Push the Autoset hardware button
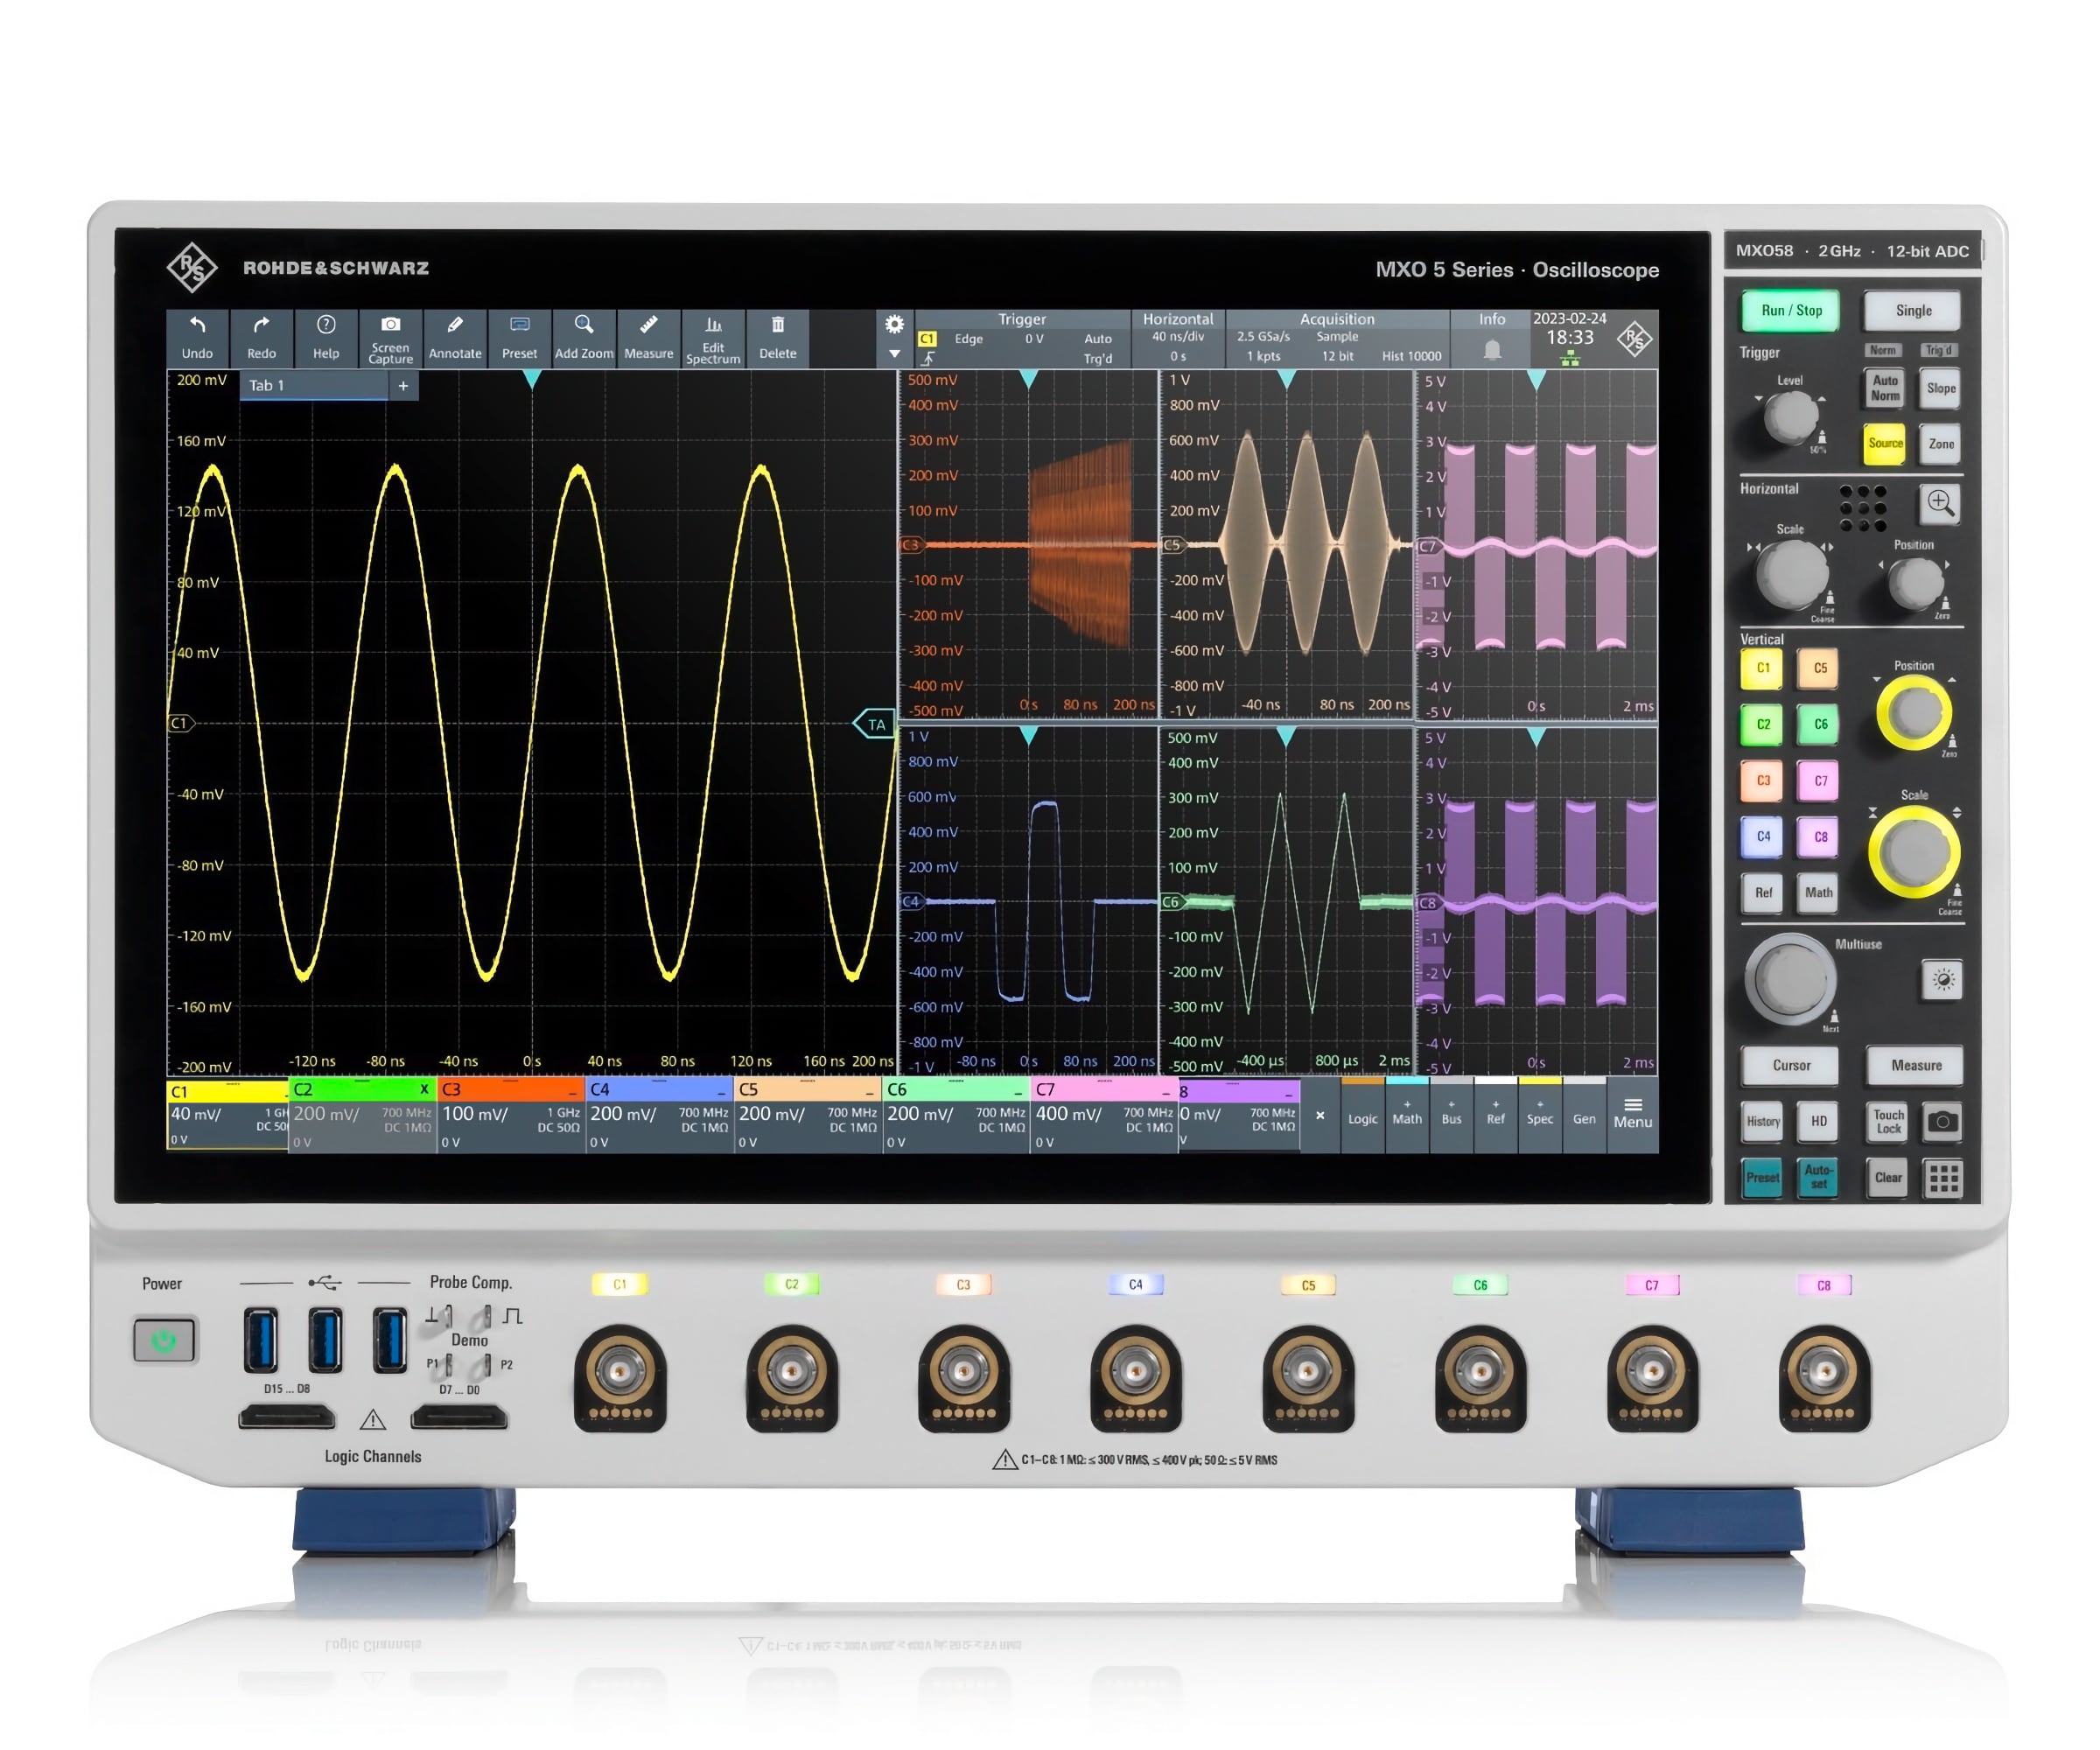This screenshot has height=1750, width=2100. (1818, 1178)
